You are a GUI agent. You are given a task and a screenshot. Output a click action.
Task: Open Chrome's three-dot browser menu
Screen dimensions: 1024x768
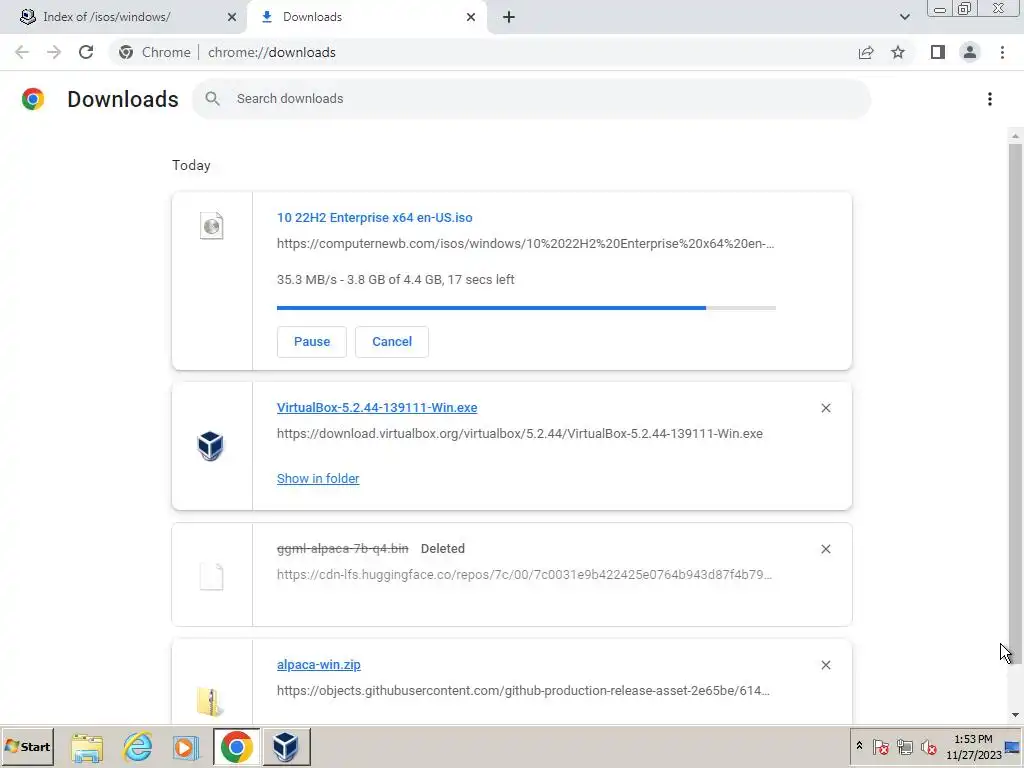(x=1002, y=52)
